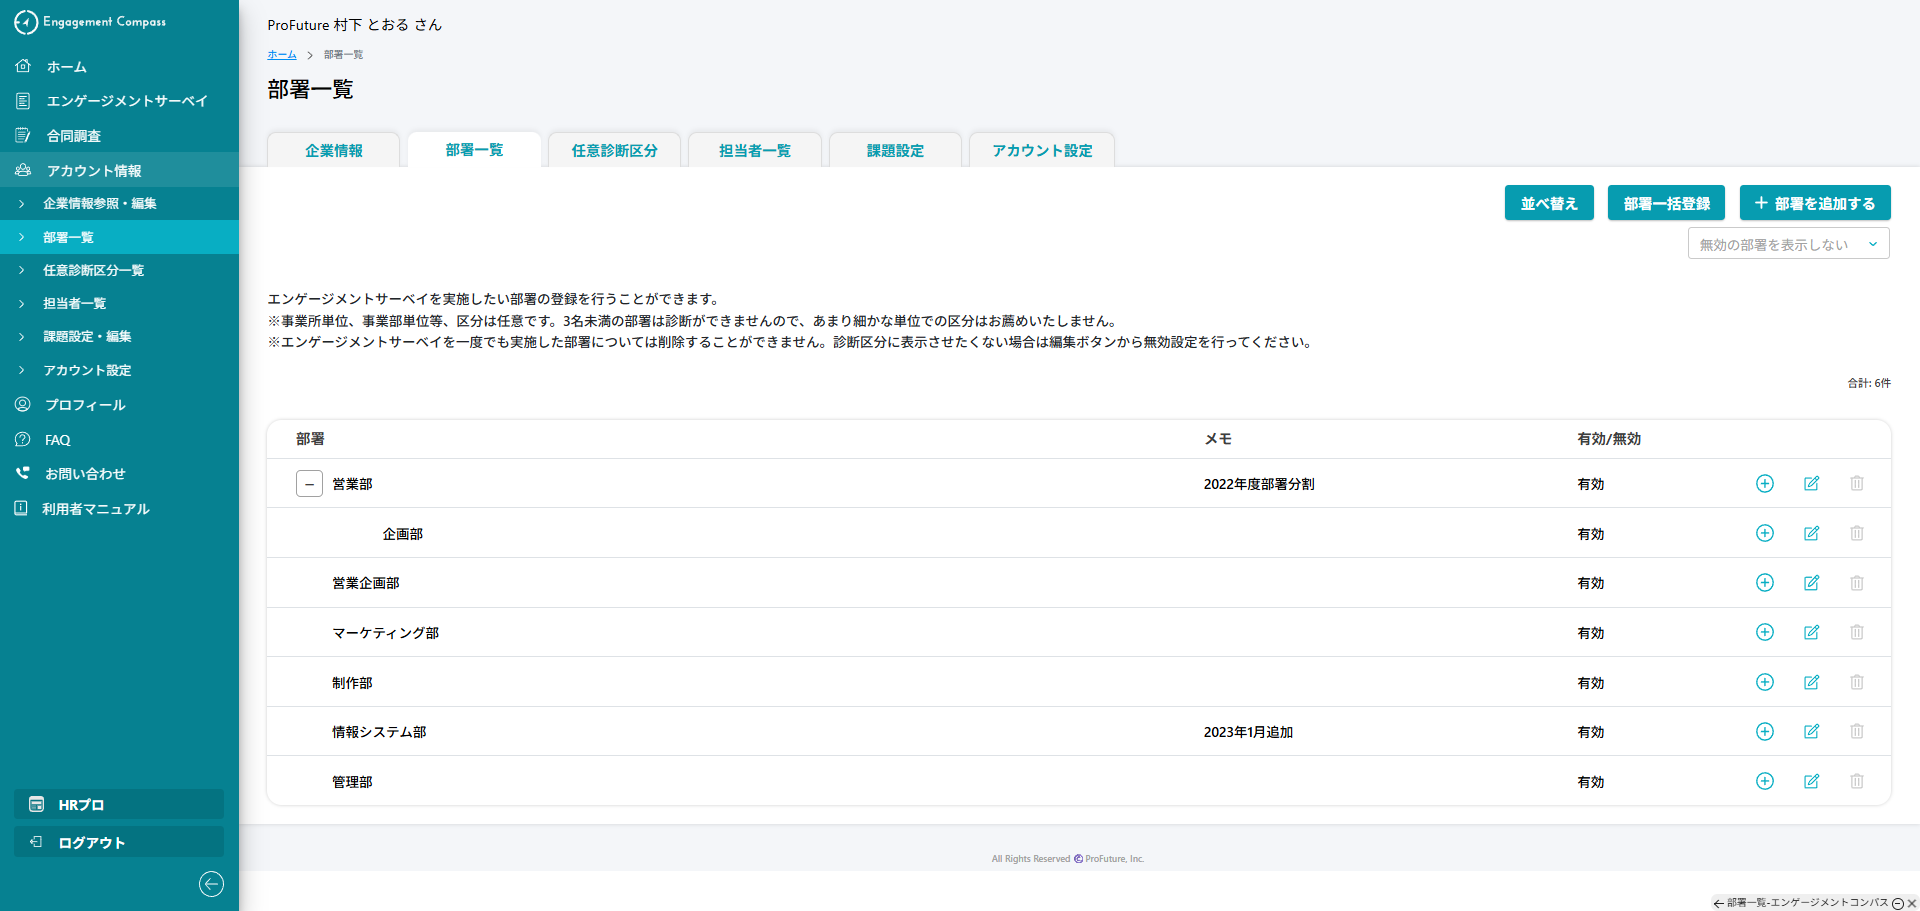Click the trash icon for 管理部 row
Image resolution: width=1920 pixels, height=911 pixels.
1857,782
